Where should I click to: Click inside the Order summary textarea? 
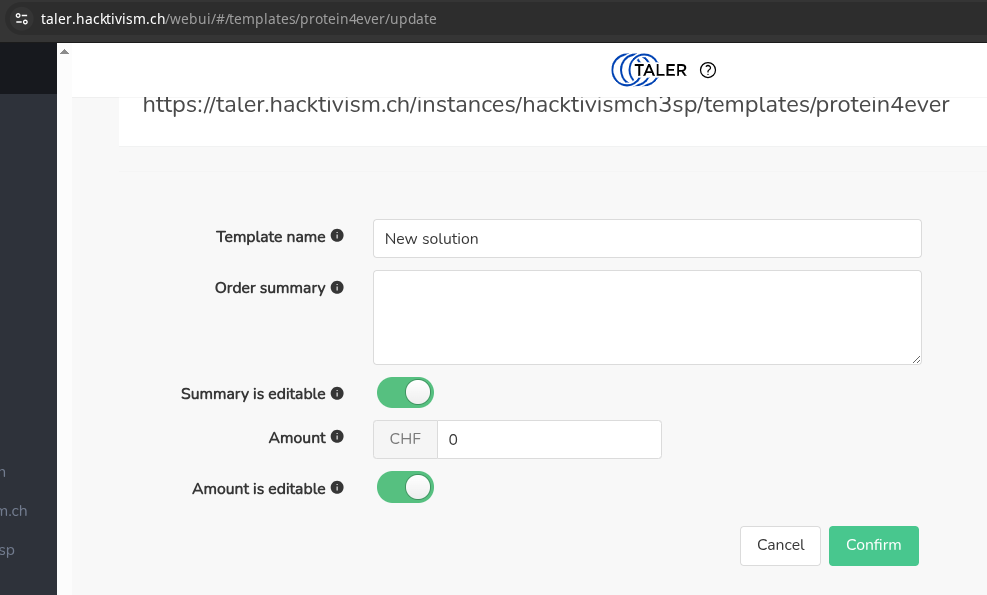coord(647,317)
